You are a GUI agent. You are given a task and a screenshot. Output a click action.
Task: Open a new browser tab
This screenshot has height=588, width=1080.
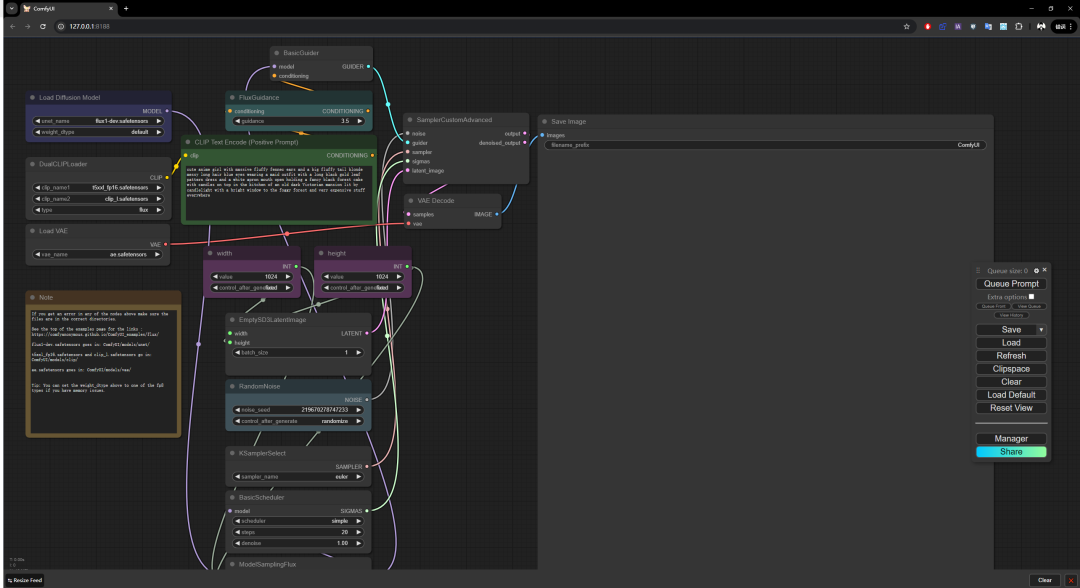(x=126, y=8)
